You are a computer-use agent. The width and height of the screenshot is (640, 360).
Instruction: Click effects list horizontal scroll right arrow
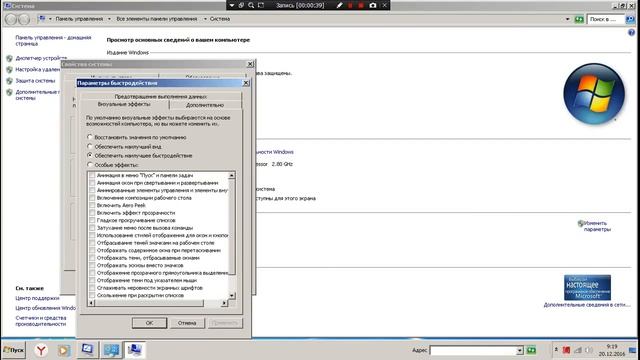tap(224, 303)
